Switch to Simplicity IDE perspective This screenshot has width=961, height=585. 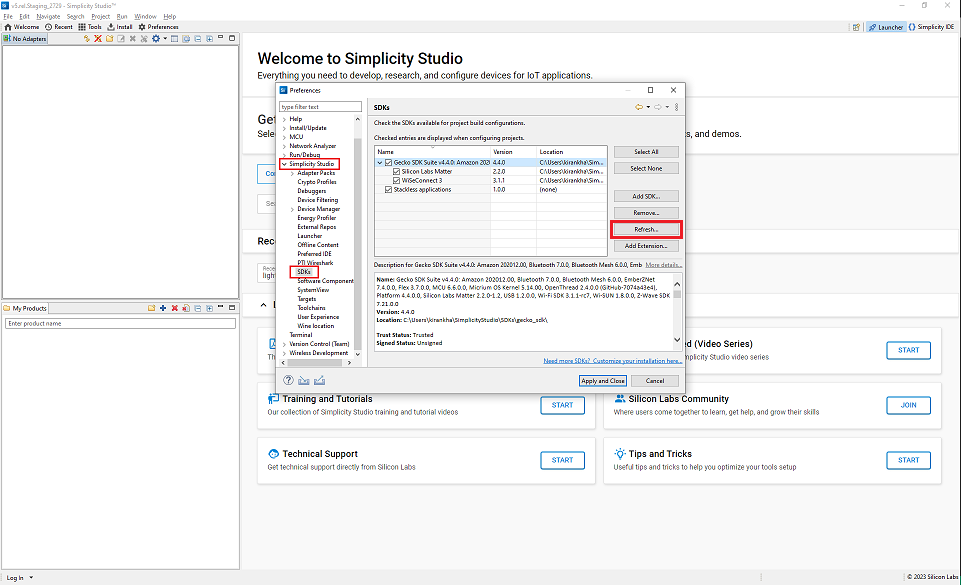click(x=930, y=27)
